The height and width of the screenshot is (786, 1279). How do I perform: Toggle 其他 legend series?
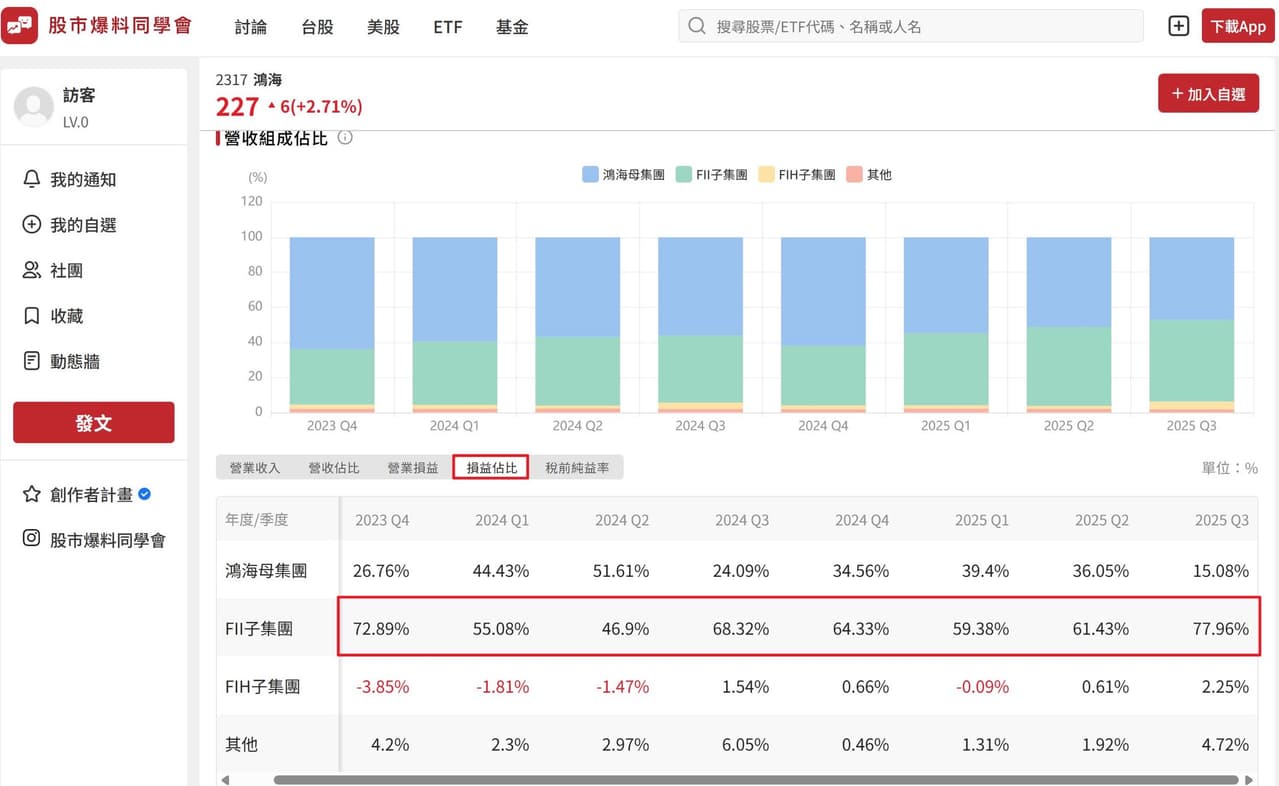tap(868, 174)
